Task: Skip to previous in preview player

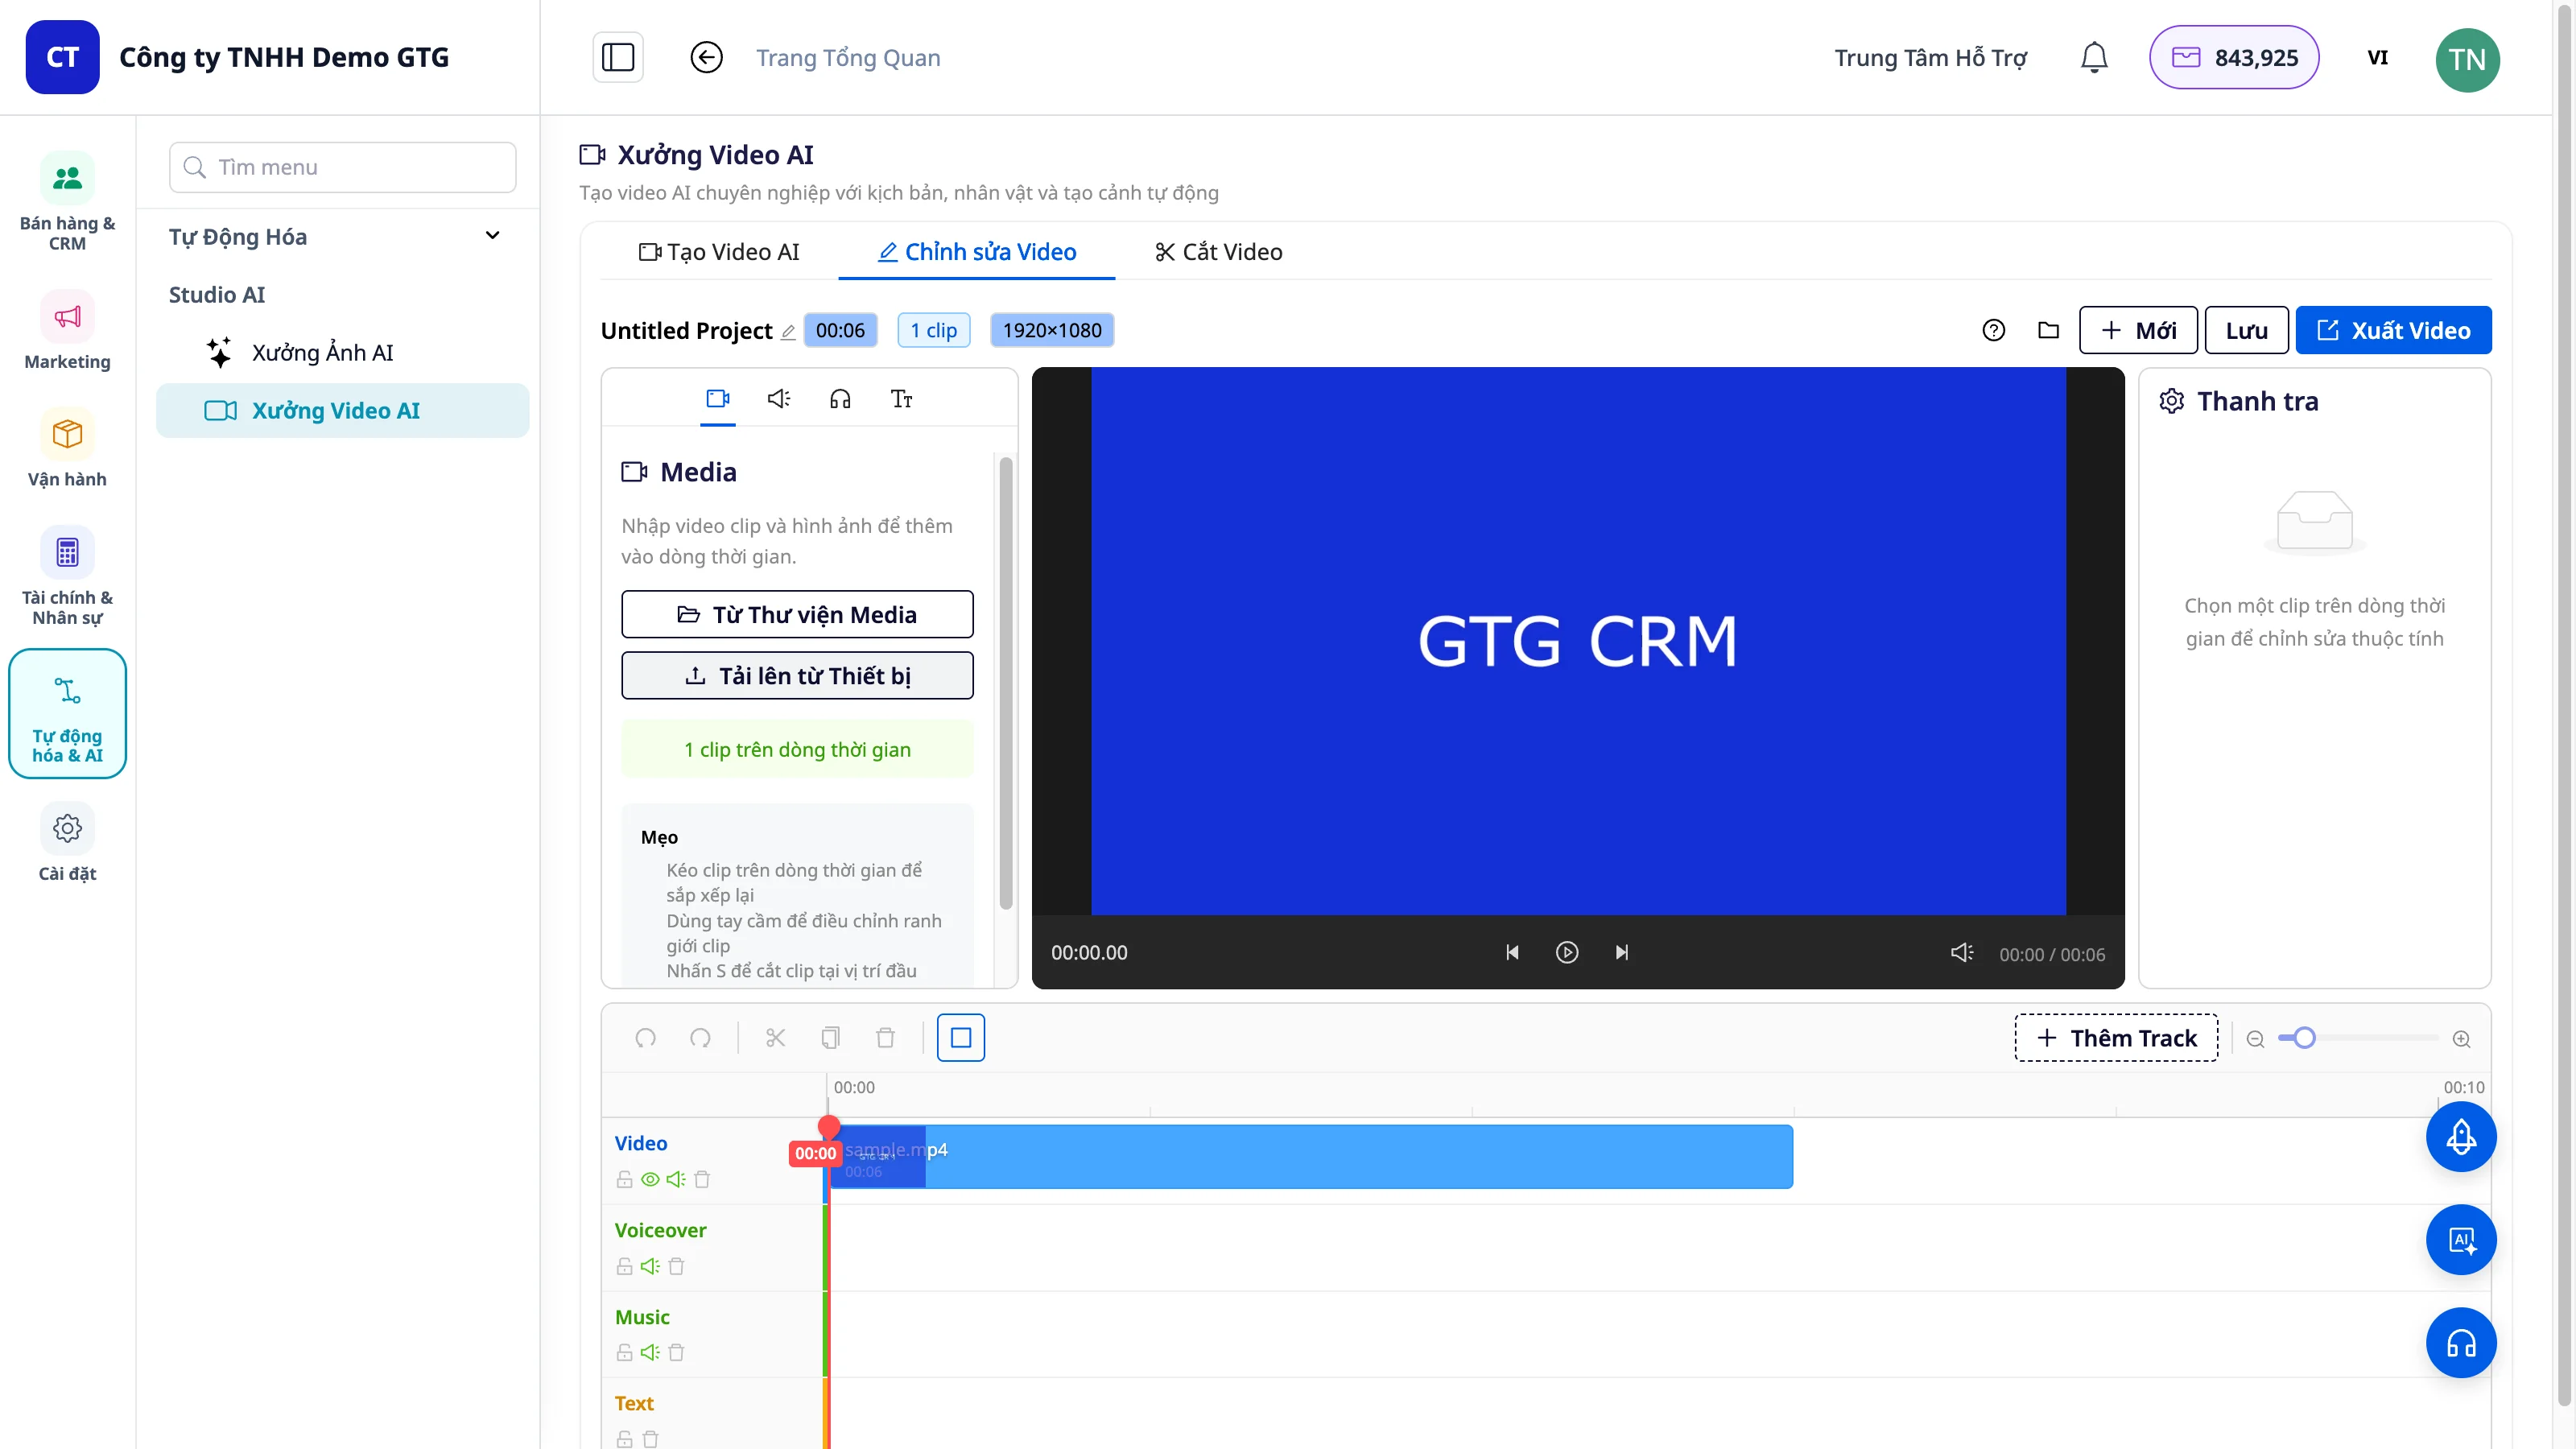Action: [x=1512, y=952]
